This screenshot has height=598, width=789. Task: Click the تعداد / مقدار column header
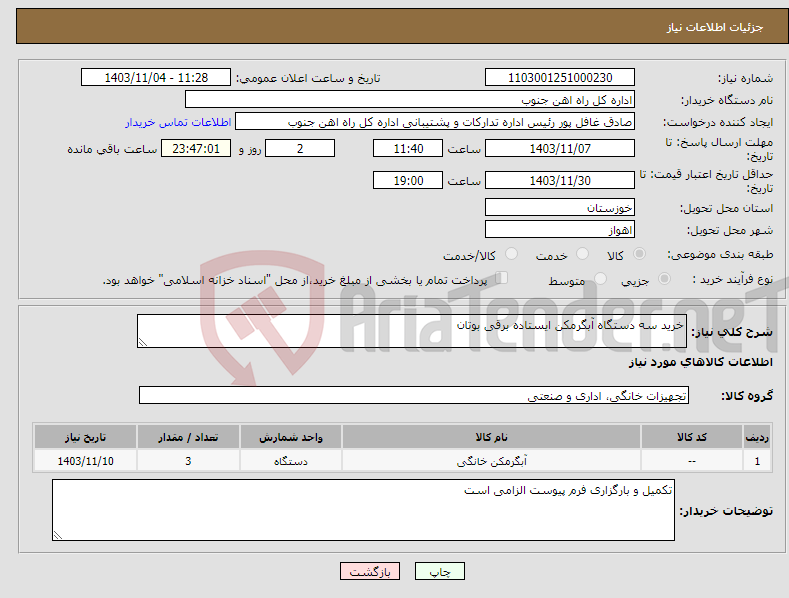tap(188, 437)
